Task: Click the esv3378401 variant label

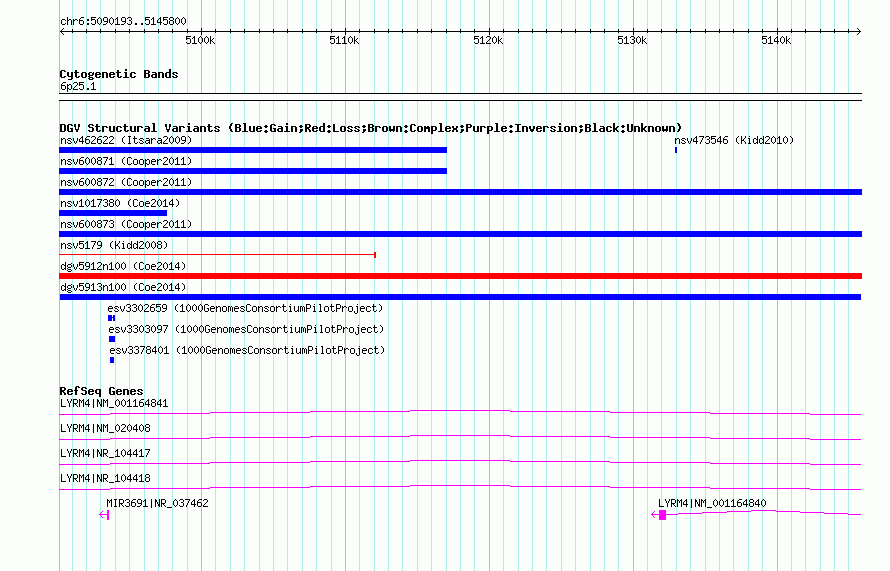Action: tap(247, 350)
